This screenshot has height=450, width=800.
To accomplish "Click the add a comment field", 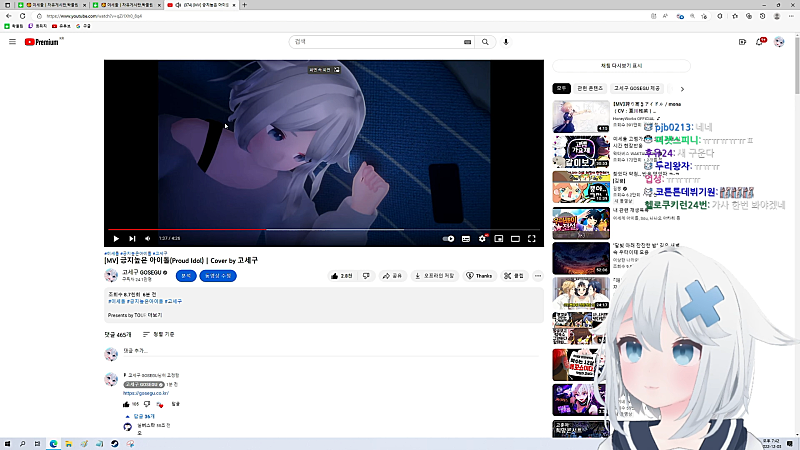I will coord(332,351).
